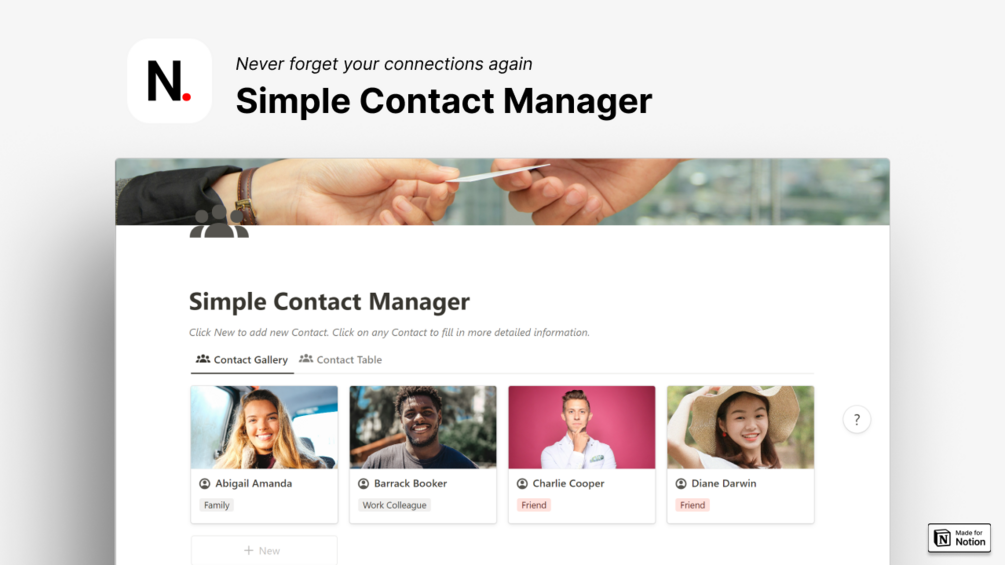The height and width of the screenshot is (565, 1005).
Task: Open the help question mark button
Action: click(x=856, y=420)
